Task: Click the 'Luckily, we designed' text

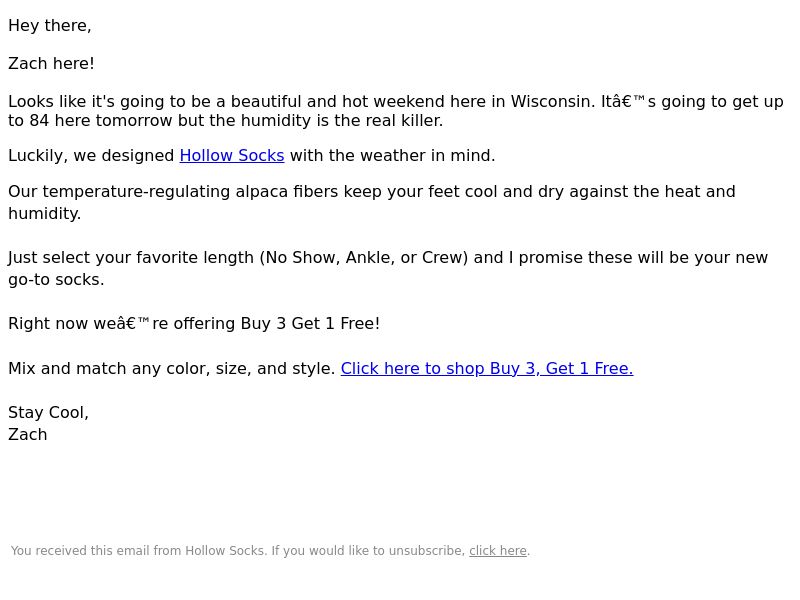Action: [91, 156]
